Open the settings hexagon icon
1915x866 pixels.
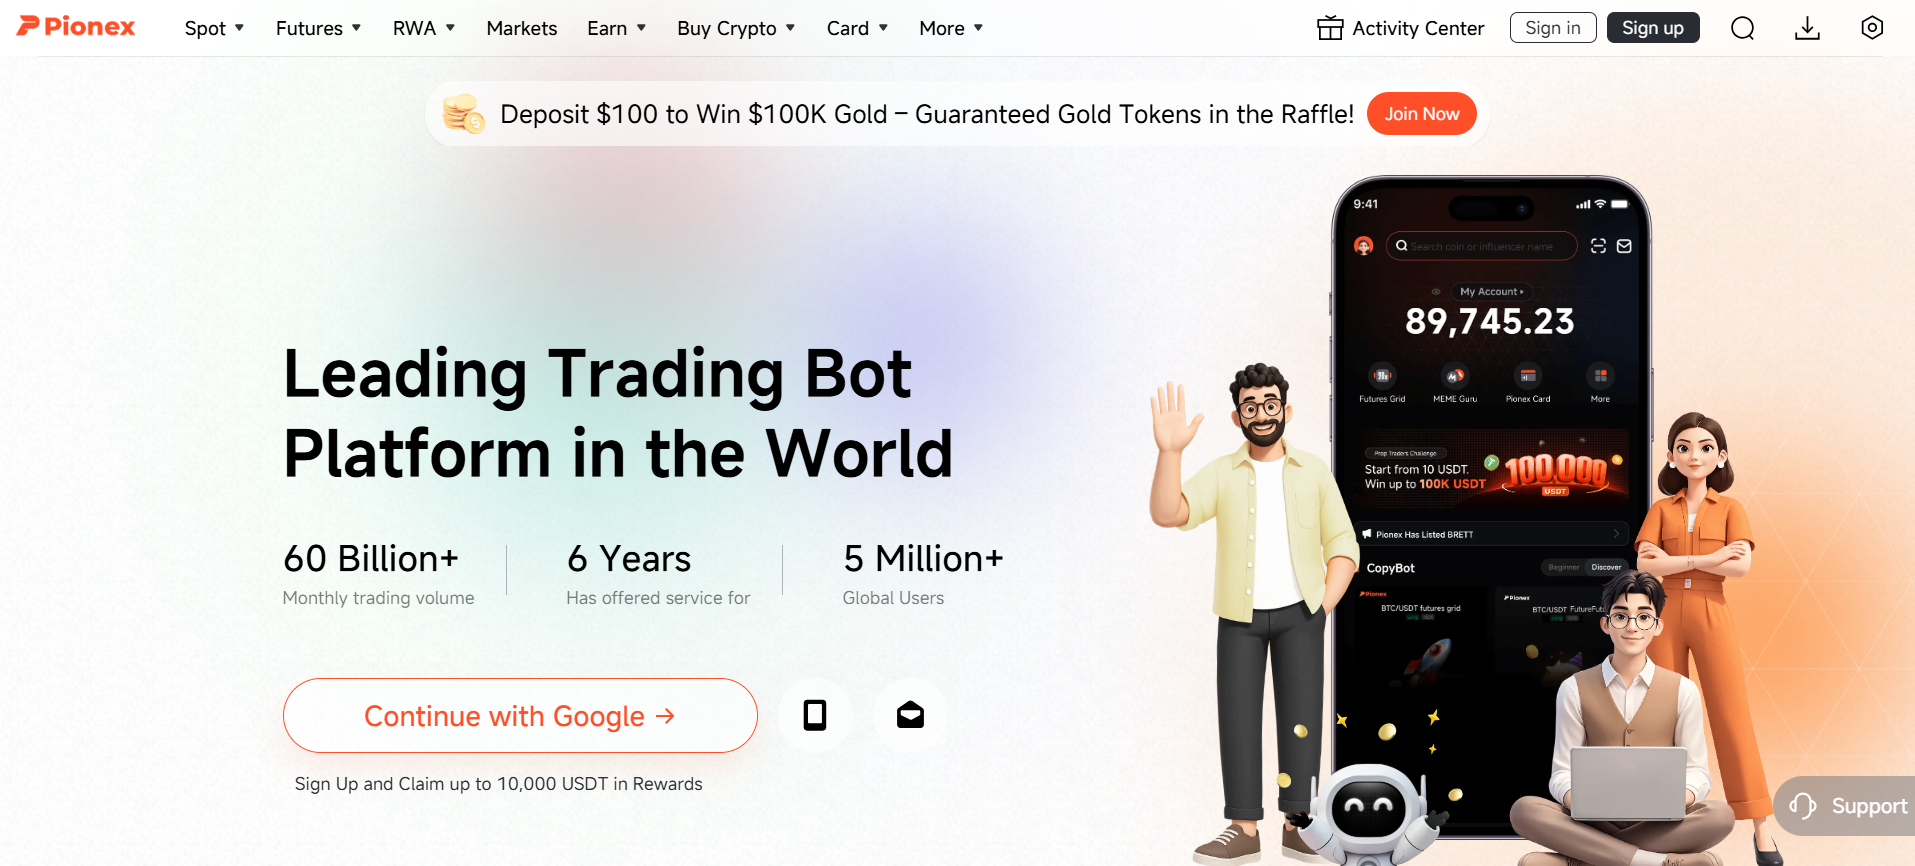pos(1872,28)
